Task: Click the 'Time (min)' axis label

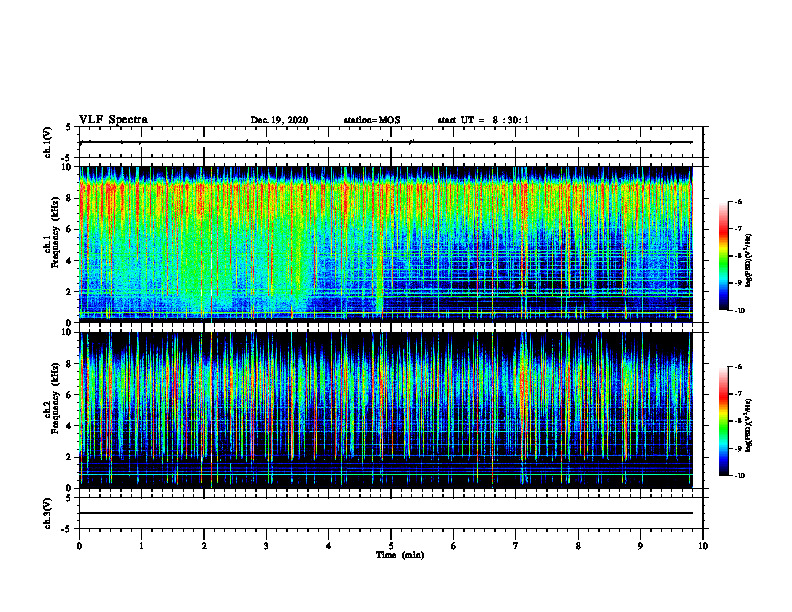Action: tap(400, 555)
